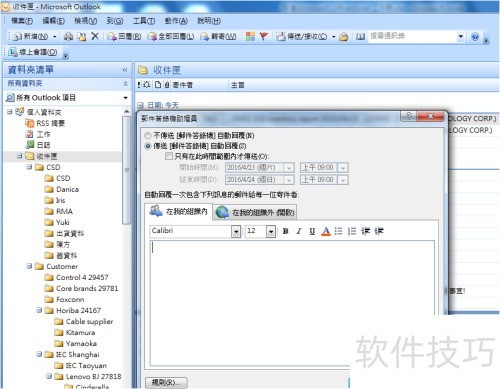Click the folder icon after 傳送/接收

(x=344, y=37)
